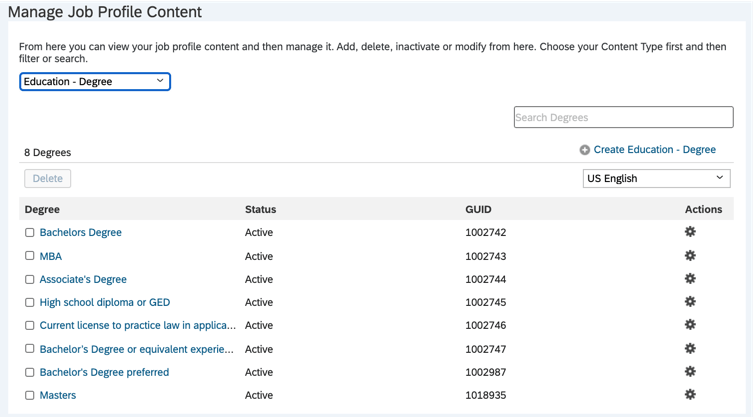Viewport: 754px width, 417px height.
Task: Select the MBA row checkbox
Action: point(30,256)
